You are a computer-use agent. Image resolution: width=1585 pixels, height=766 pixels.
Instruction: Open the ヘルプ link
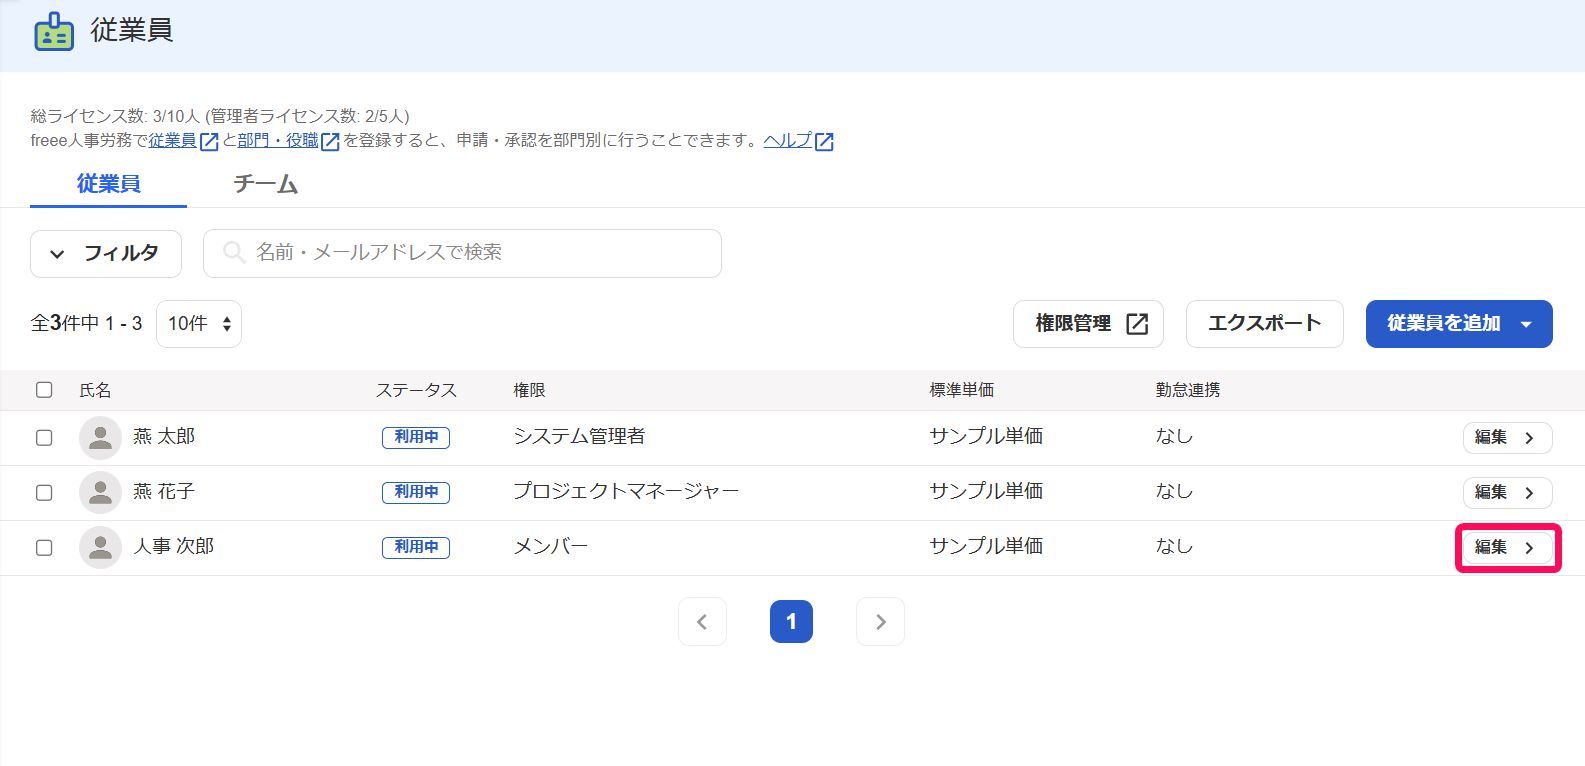tap(798, 141)
